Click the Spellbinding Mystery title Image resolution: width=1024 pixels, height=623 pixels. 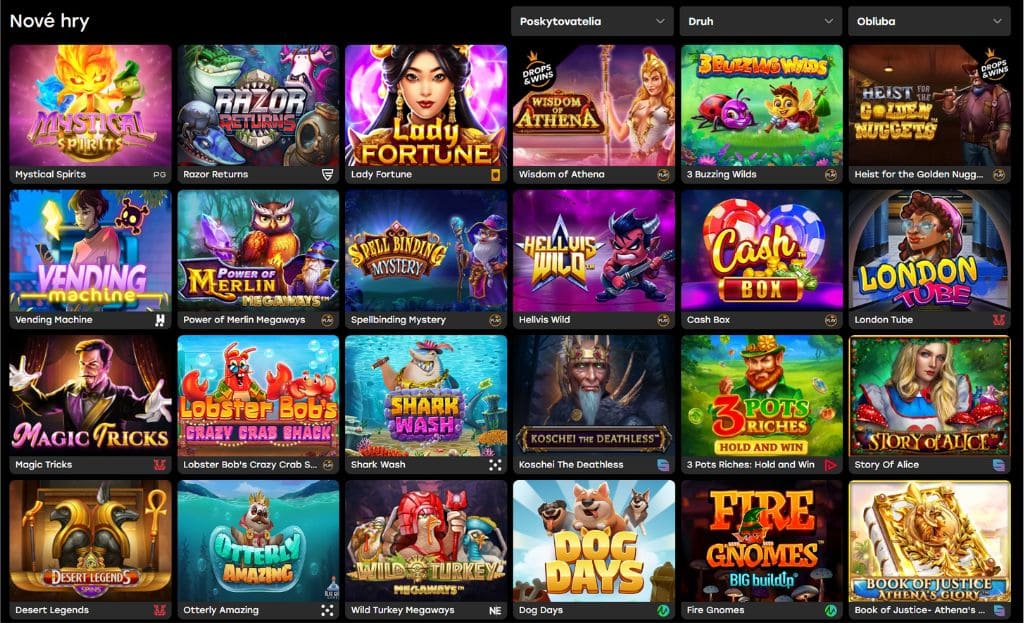coord(398,320)
